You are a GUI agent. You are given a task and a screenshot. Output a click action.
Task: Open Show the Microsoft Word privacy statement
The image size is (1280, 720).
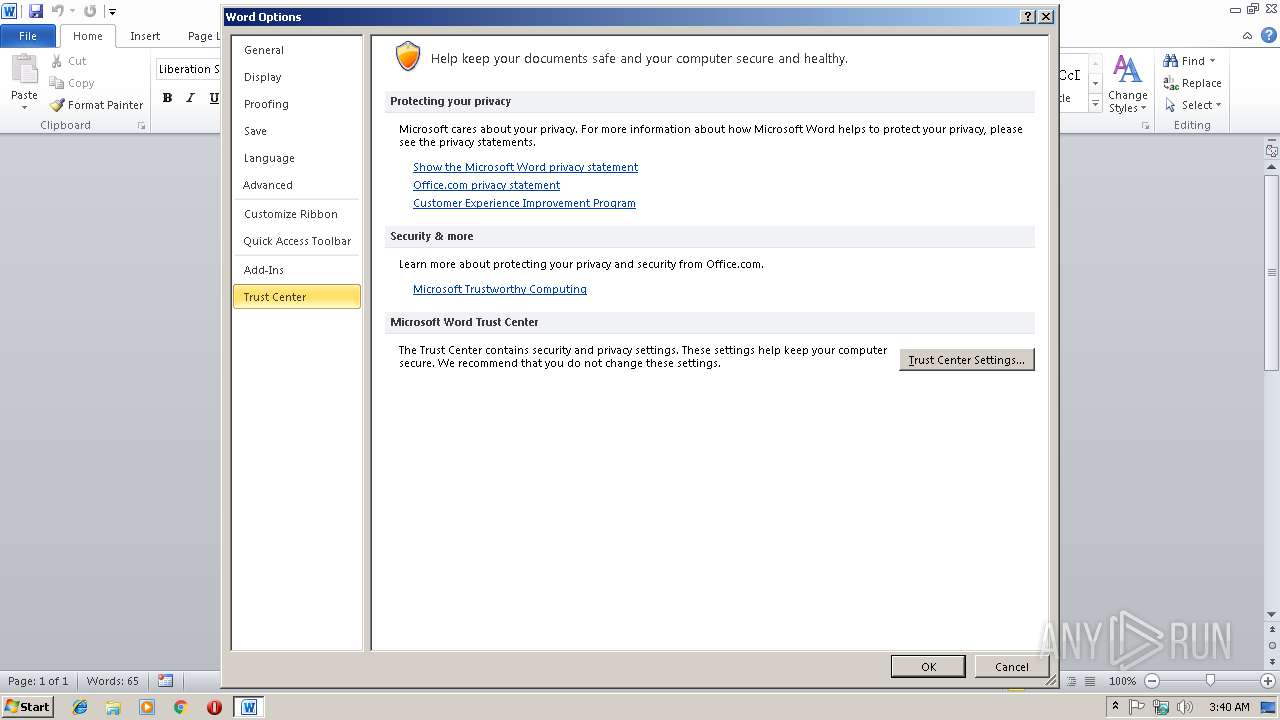[525, 167]
